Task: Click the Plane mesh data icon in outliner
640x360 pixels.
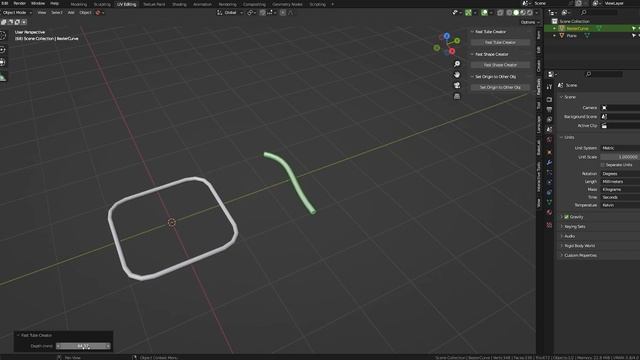Action: tap(587, 36)
